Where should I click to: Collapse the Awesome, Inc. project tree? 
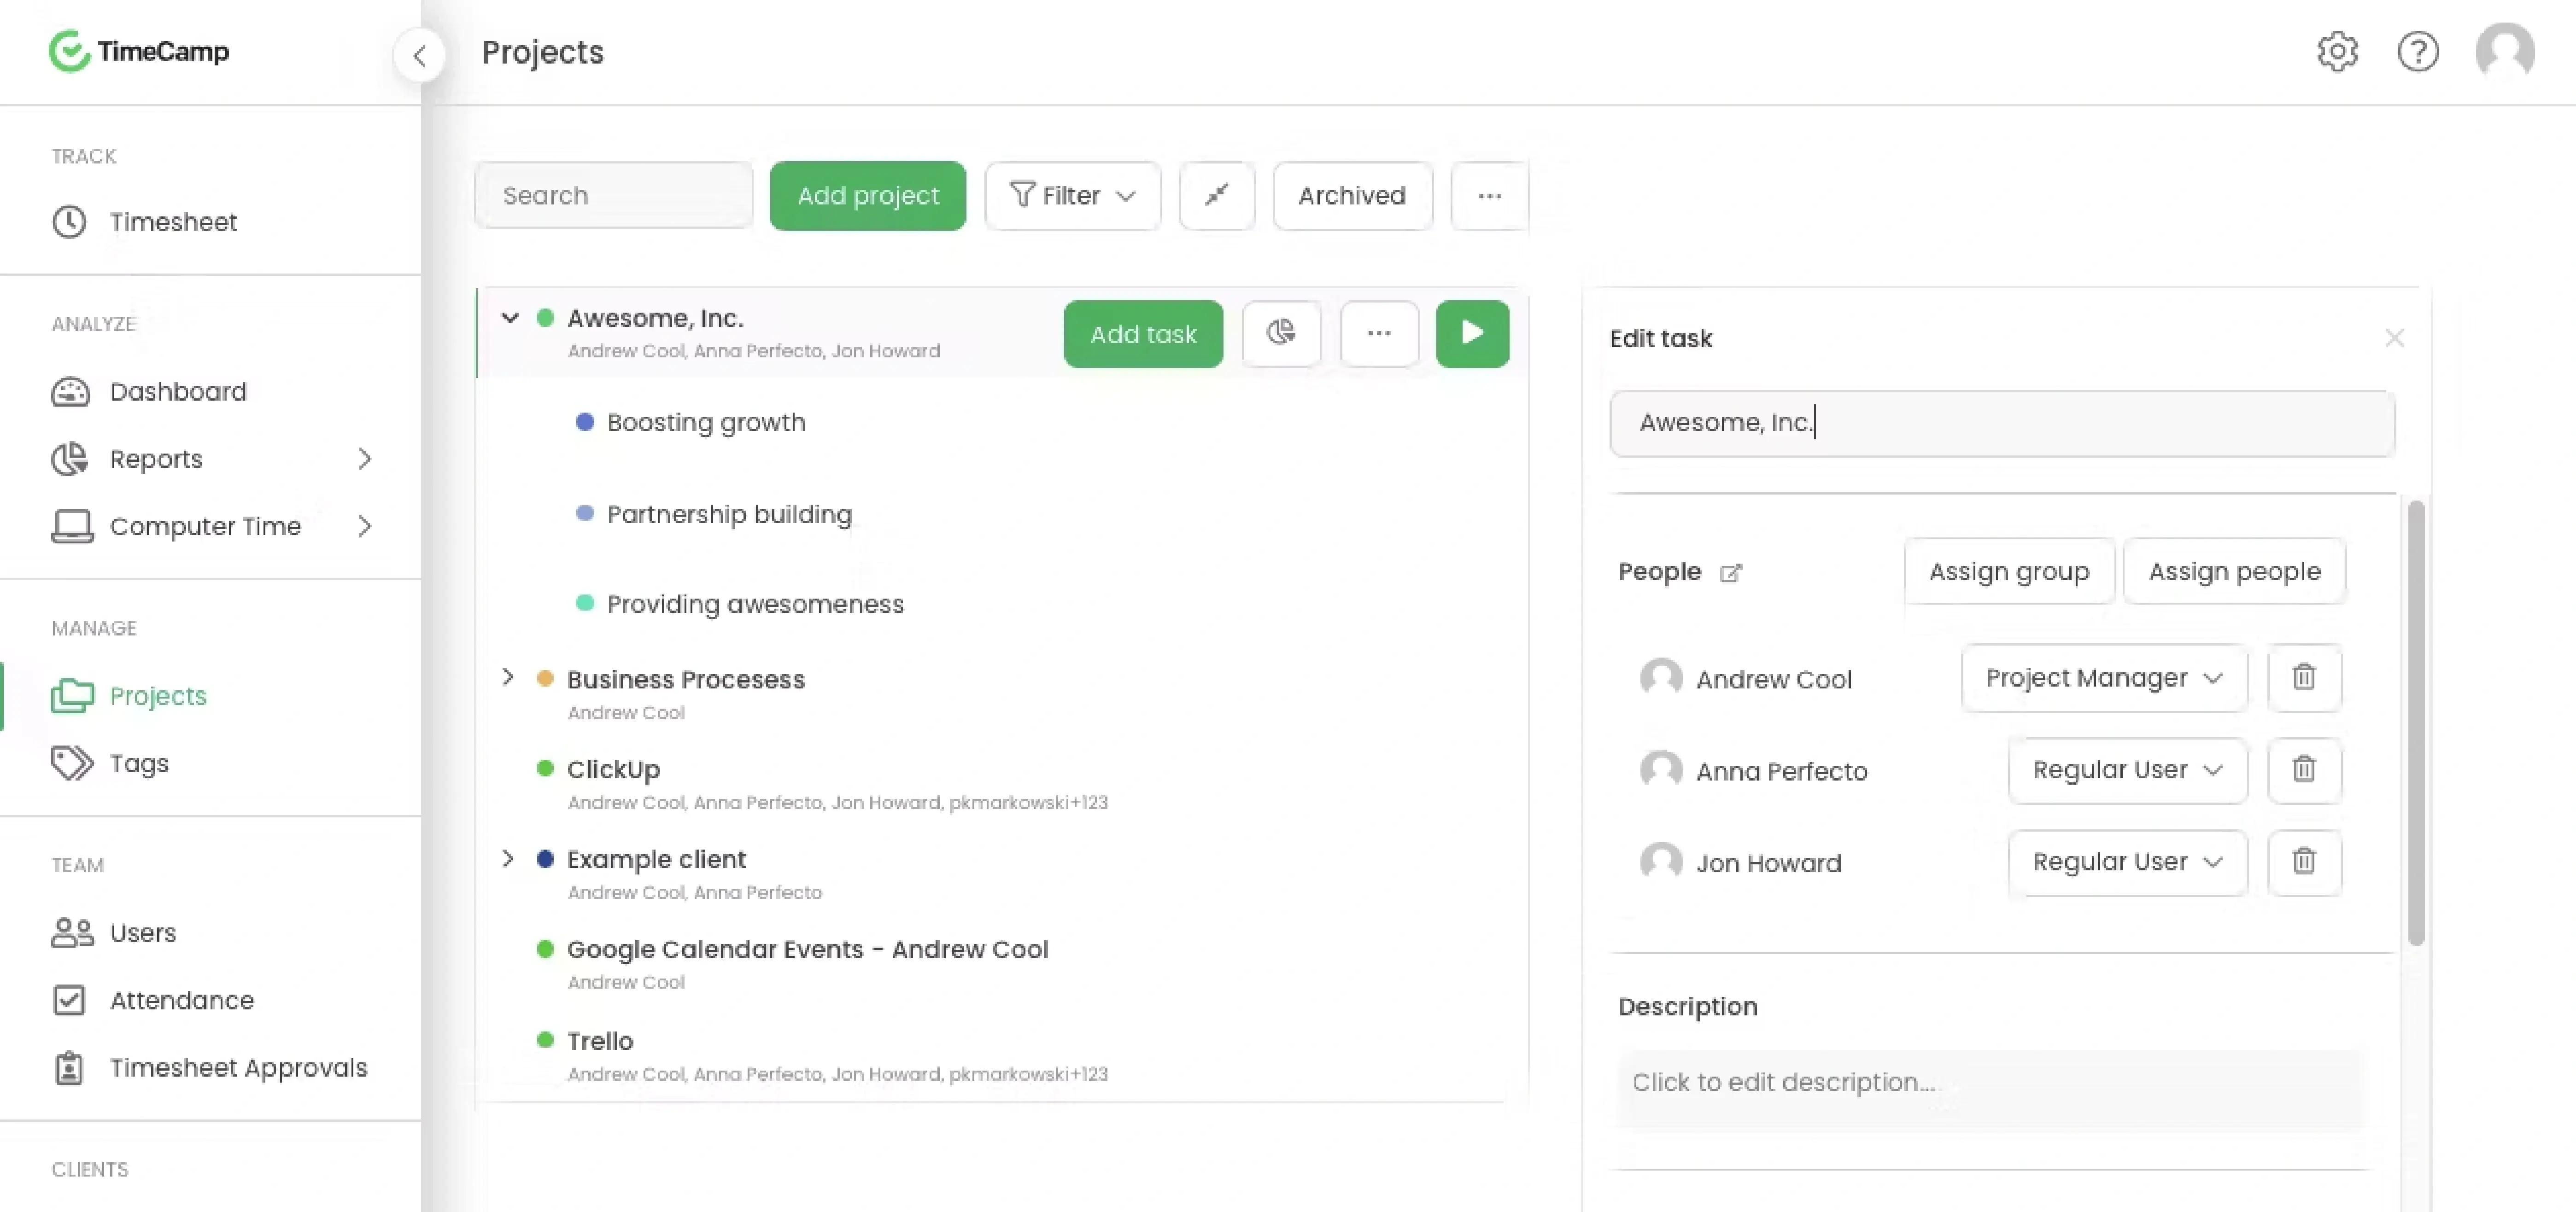coord(510,318)
